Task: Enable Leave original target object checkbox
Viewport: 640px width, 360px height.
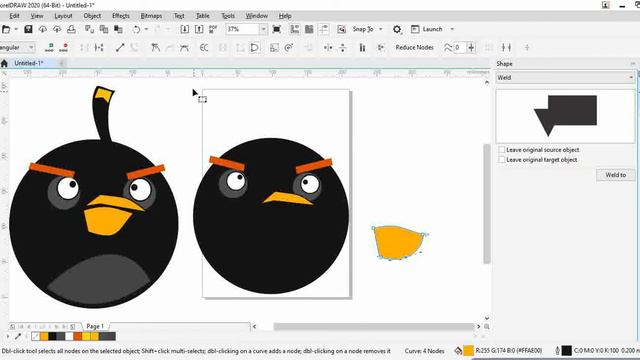Action: click(x=502, y=160)
